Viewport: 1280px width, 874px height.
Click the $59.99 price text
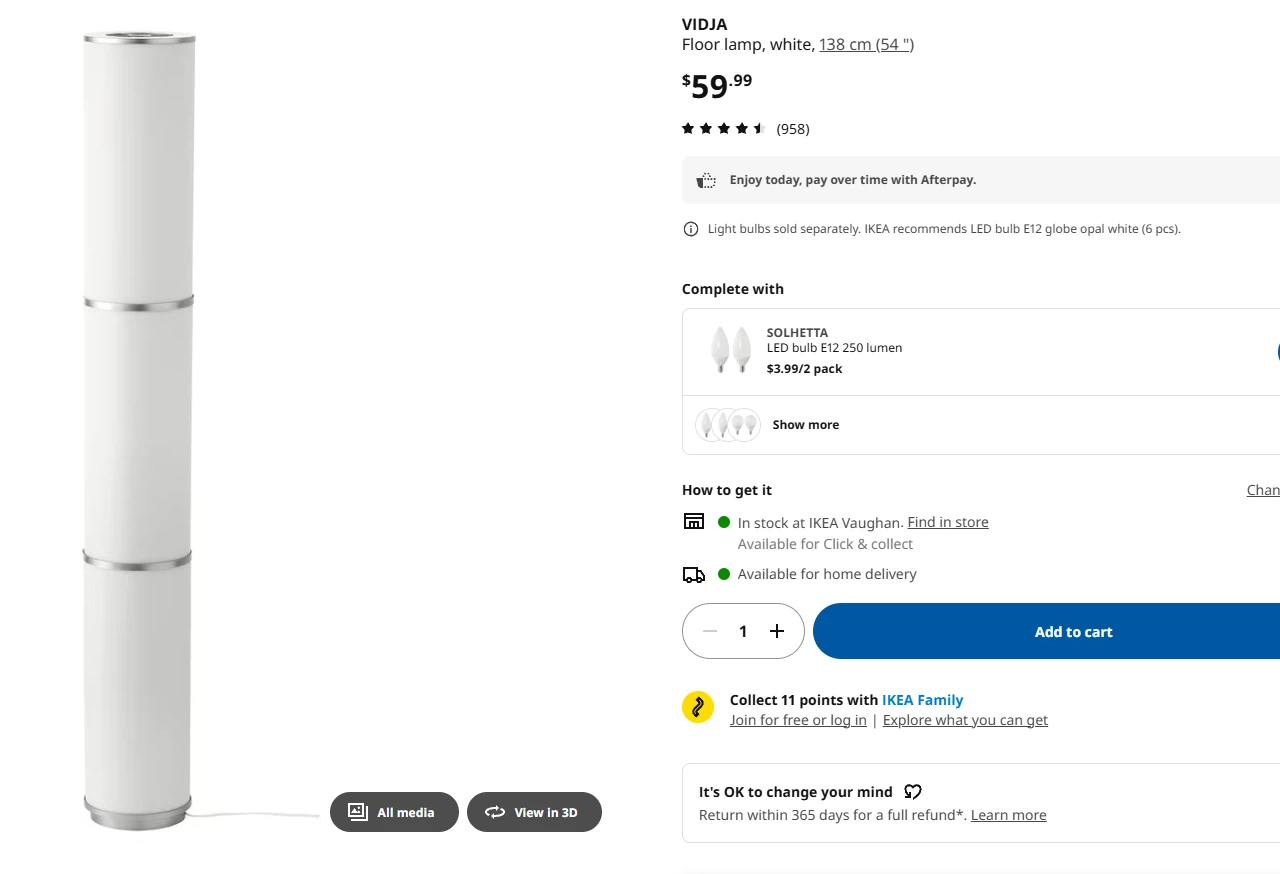coord(717,86)
